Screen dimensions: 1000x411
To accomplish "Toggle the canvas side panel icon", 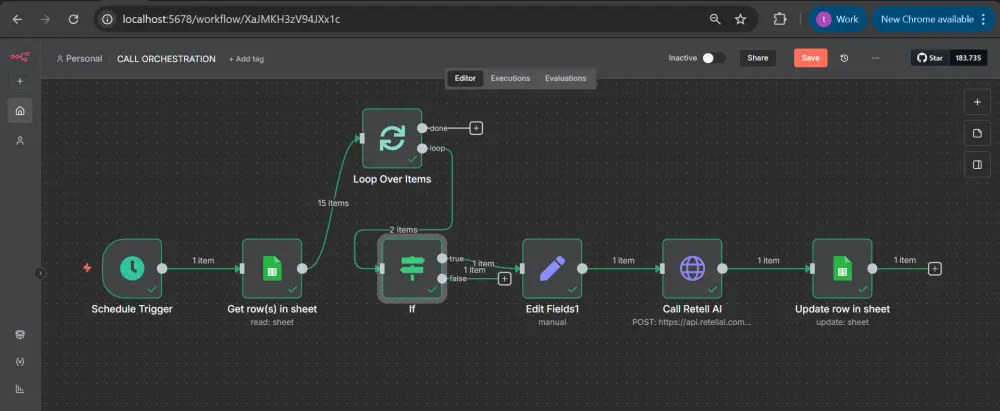I will (x=977, y=165).
